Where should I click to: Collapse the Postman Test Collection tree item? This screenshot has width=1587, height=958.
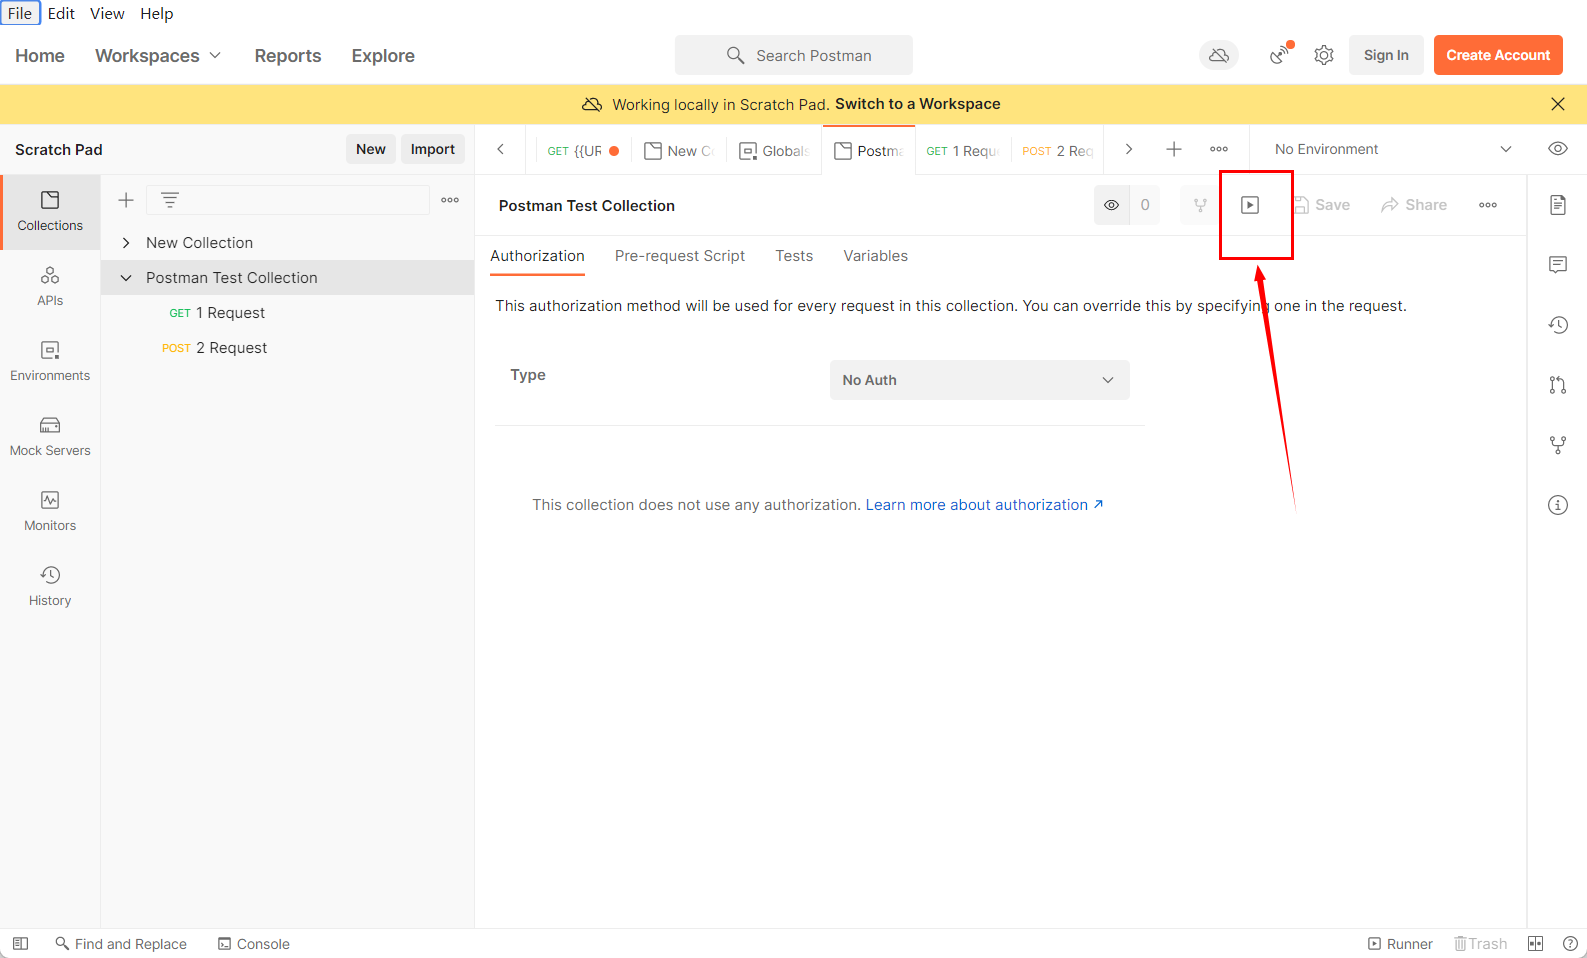[x=126, y=278]
